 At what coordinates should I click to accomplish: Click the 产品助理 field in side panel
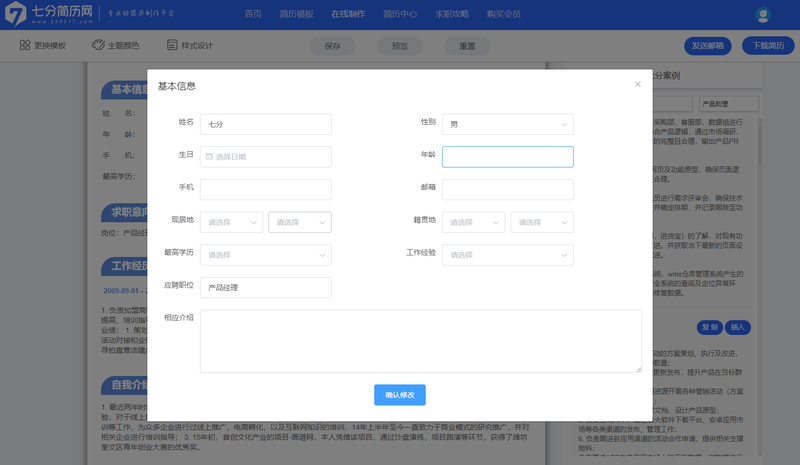point(729,104)
